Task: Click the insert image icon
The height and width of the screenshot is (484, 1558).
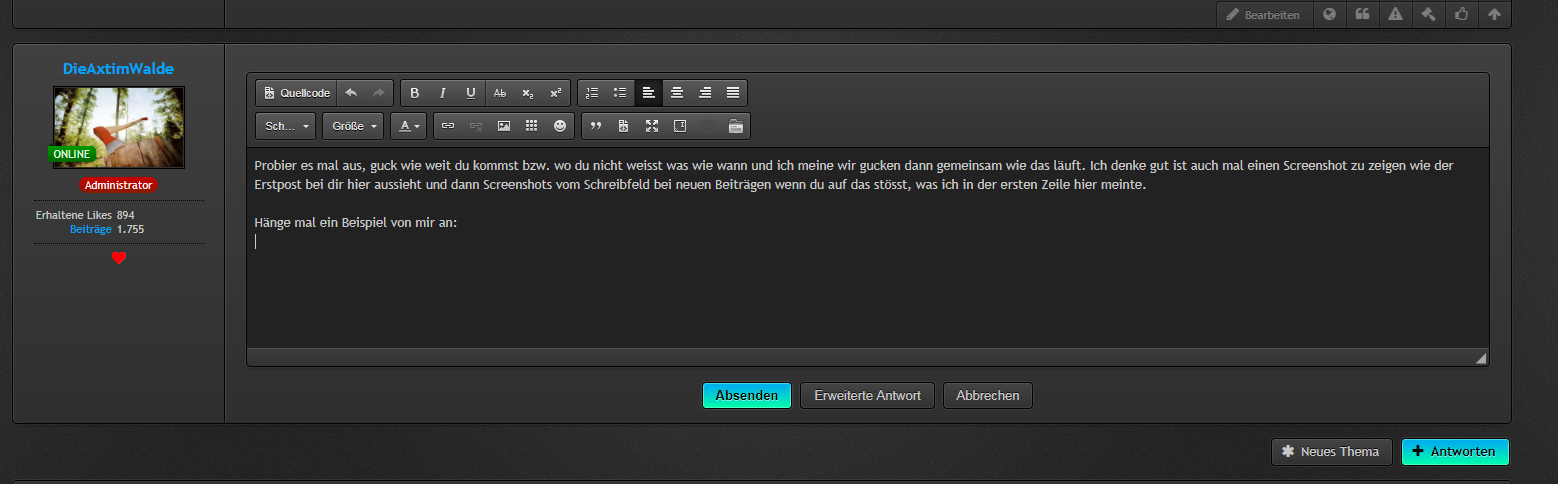Action: (x=504, y=126)
